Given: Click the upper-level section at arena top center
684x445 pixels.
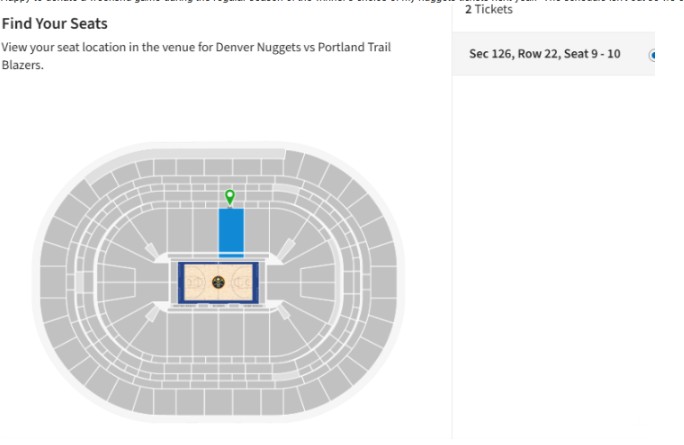Looking at the screenshot, I should point(220,165).
